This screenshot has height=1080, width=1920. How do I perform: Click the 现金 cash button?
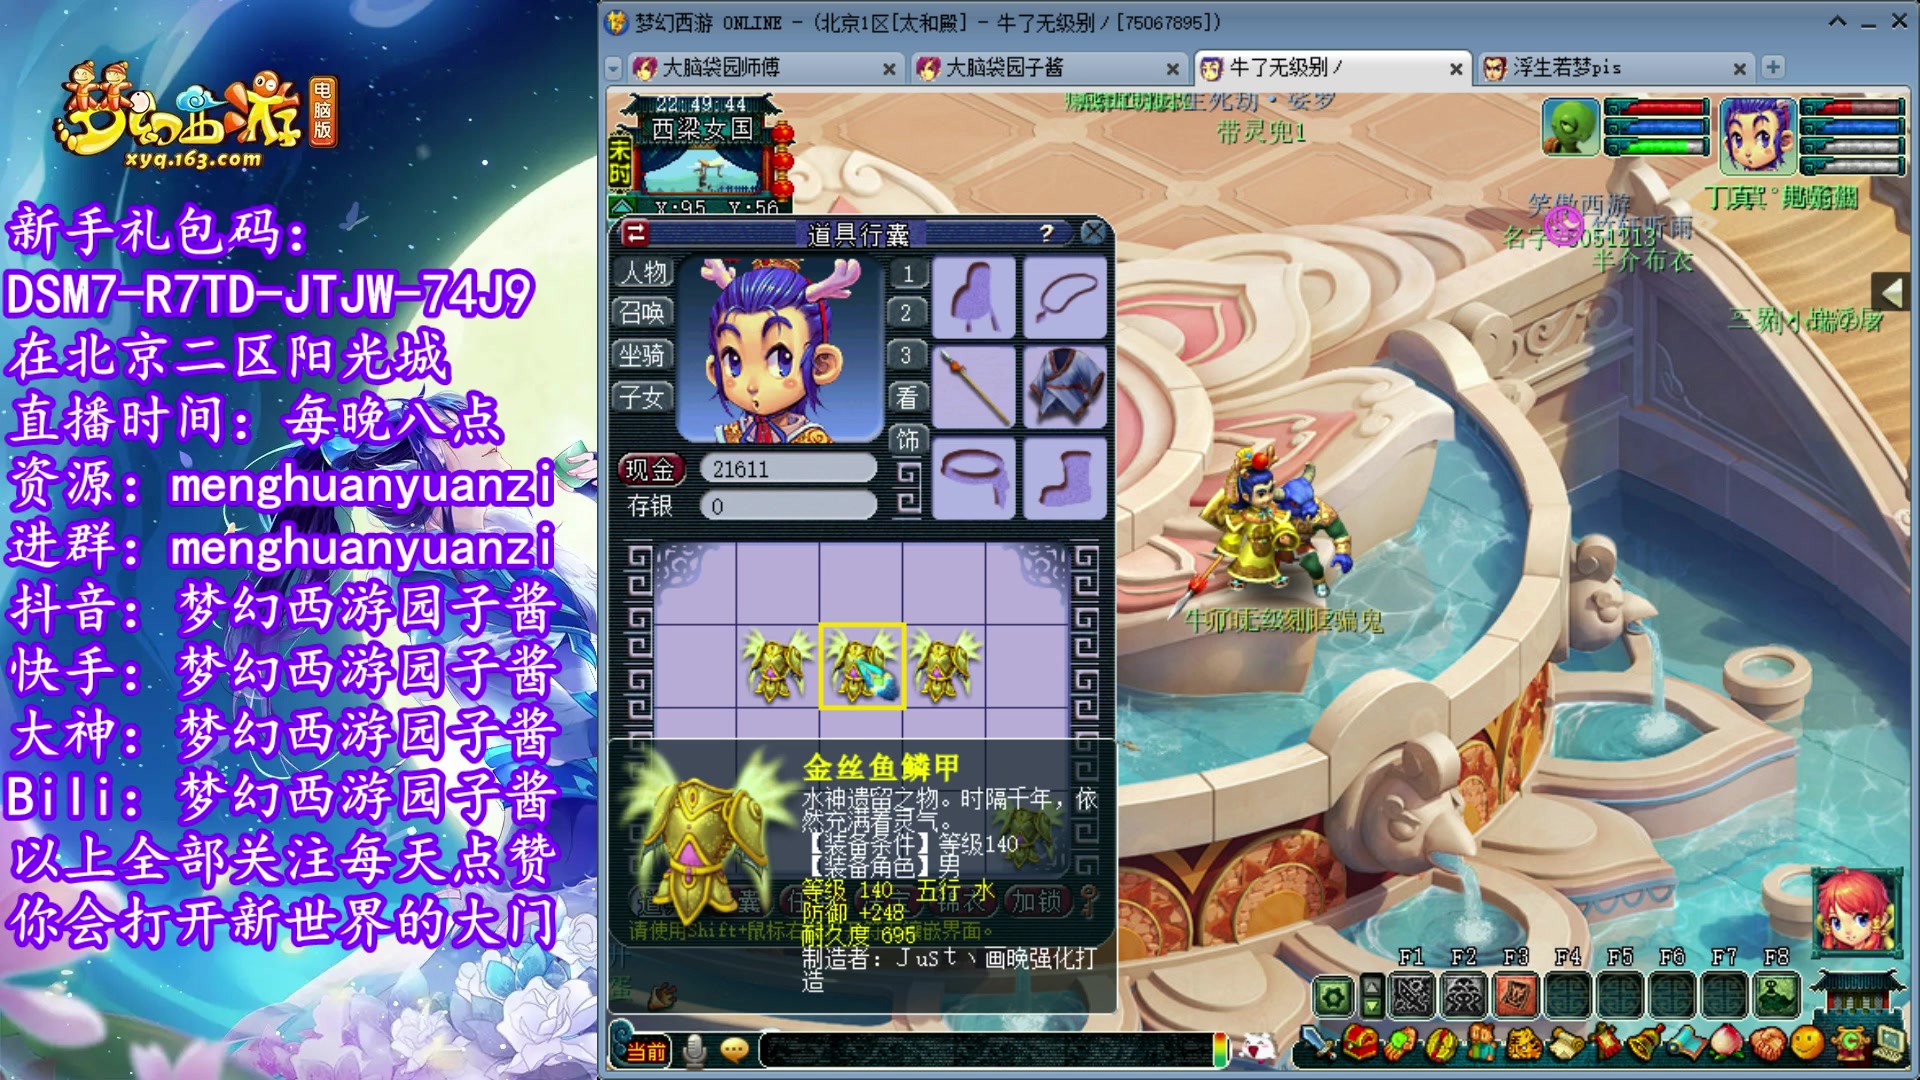point(651,469)
